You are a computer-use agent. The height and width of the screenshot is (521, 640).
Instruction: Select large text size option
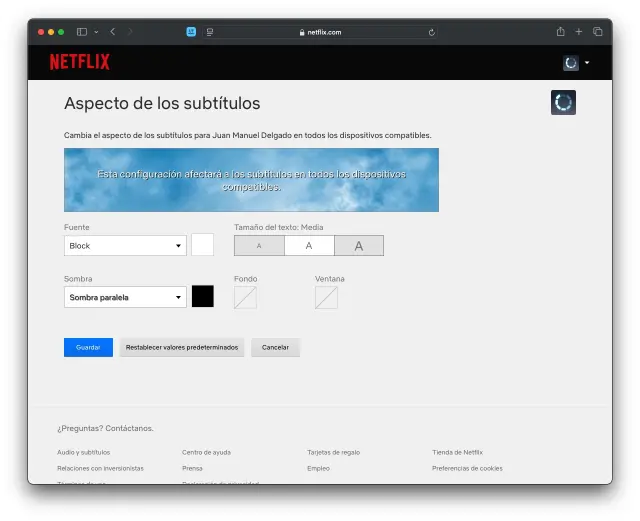pos(359,246)
